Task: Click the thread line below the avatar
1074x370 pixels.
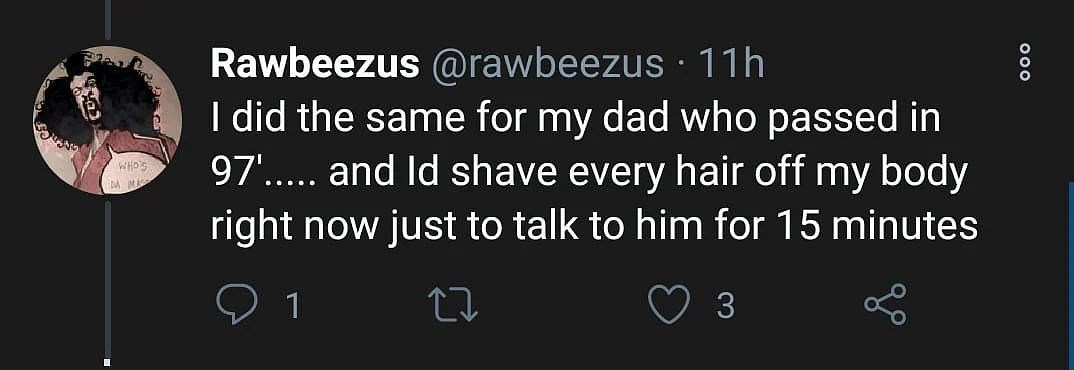Action: click(x=108, y=280)
